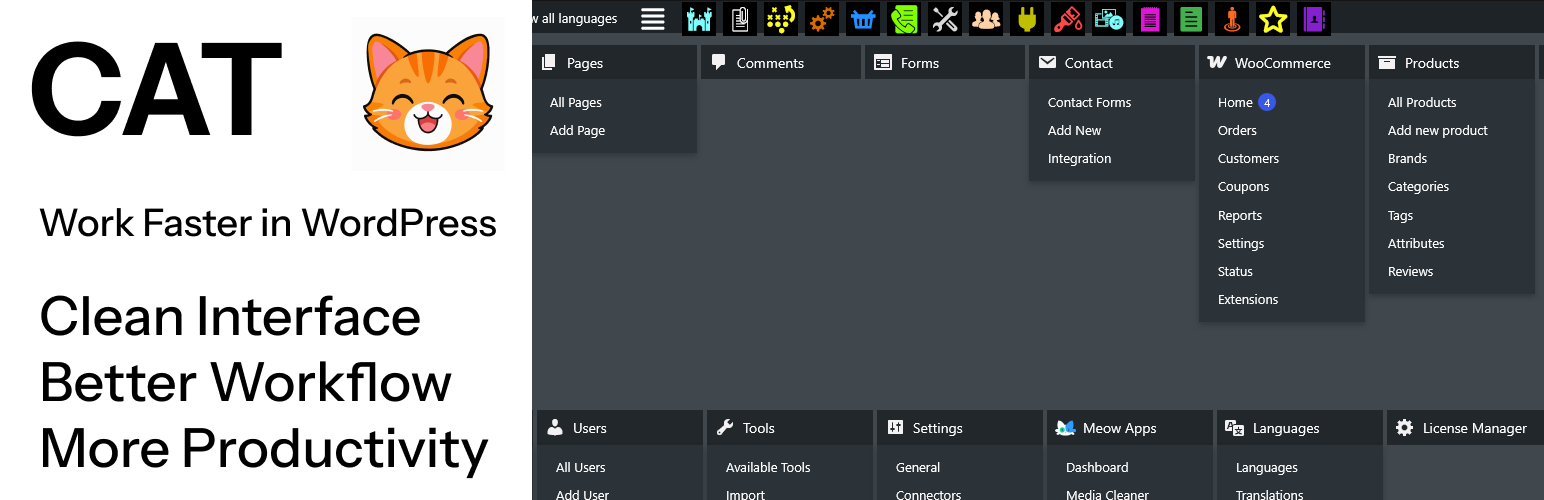
Task: Open the Languages menu header
Action: pos(1300,427)
